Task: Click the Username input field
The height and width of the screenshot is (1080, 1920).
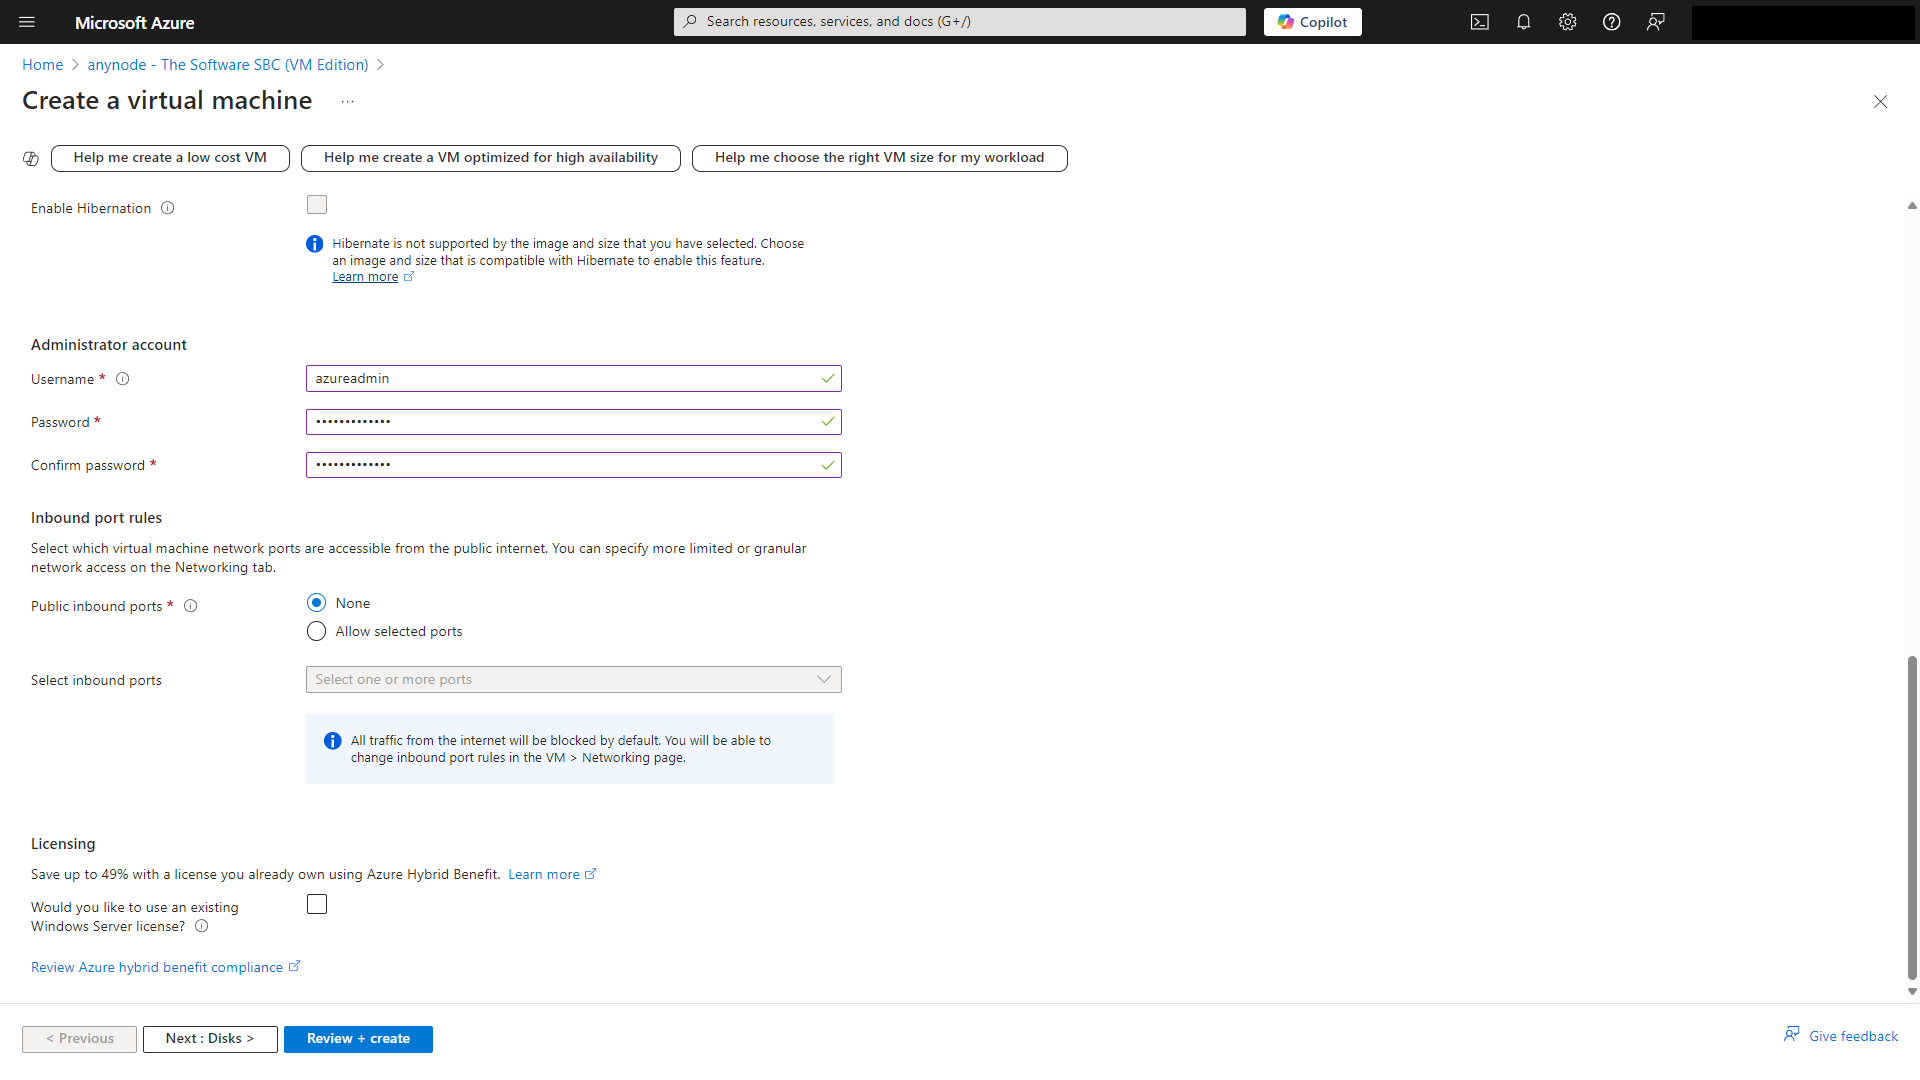Action: point(574,378)
